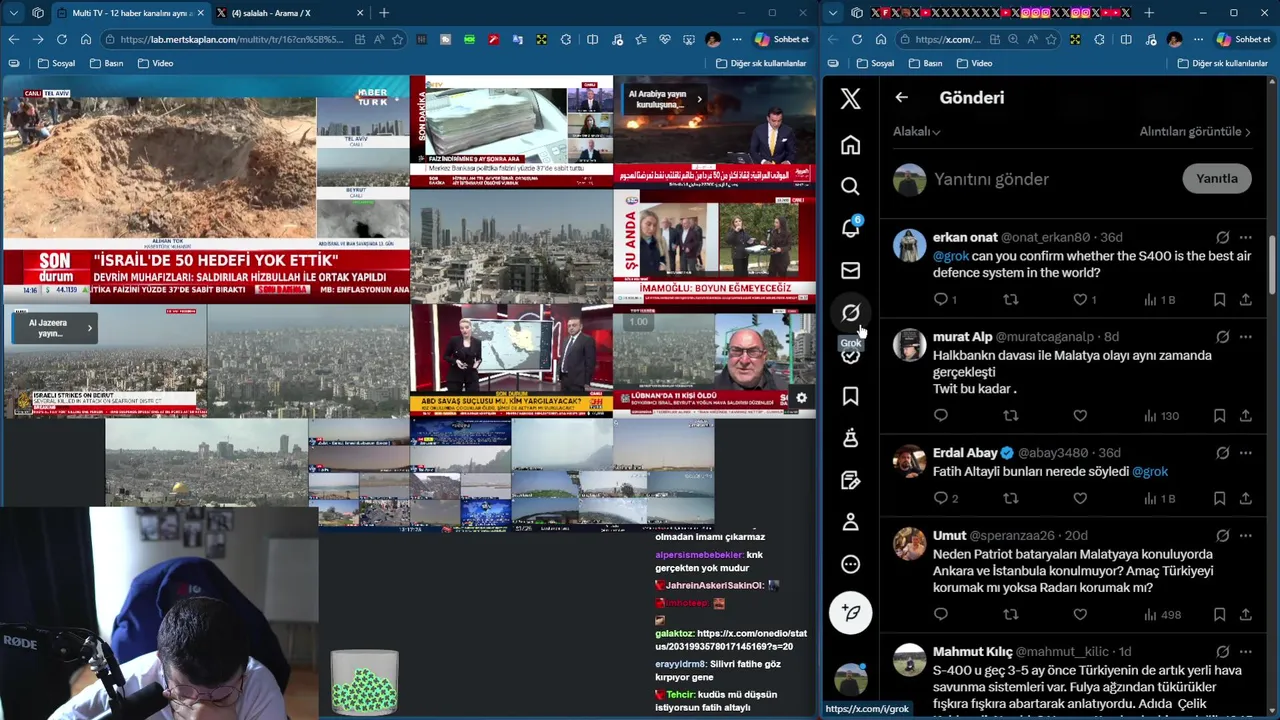Expand the Al Jazeera yayın chevron

tap(89, 328)
